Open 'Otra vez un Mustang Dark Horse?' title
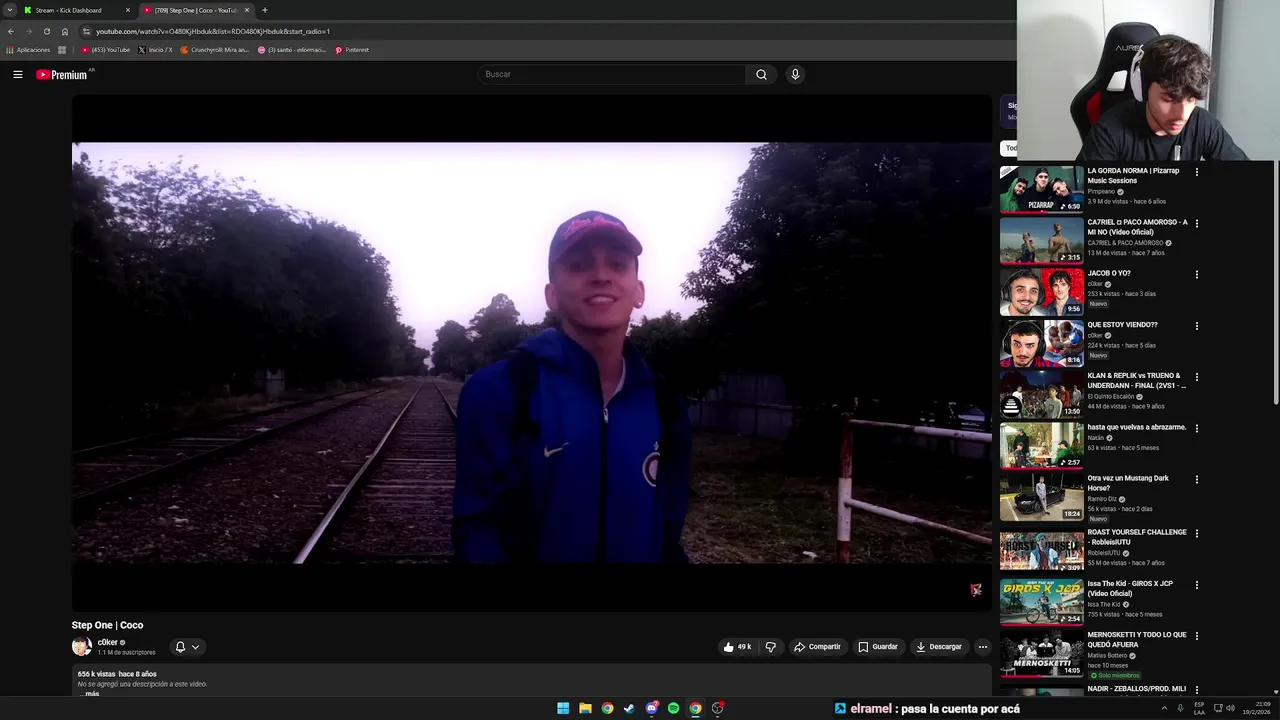Image resolution: width=1280 pixels, height=720 pixels. click(1128, 483)
